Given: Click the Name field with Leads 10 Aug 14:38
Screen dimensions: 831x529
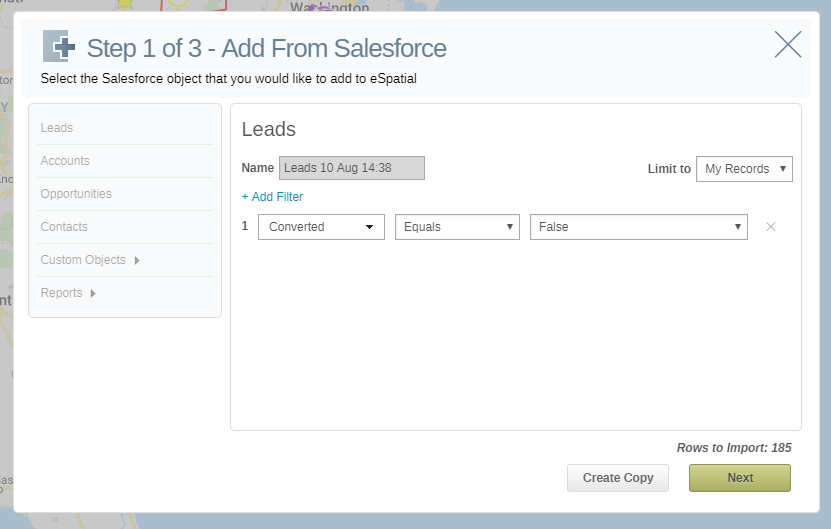Looking at the screenshot, I should 352,168.
